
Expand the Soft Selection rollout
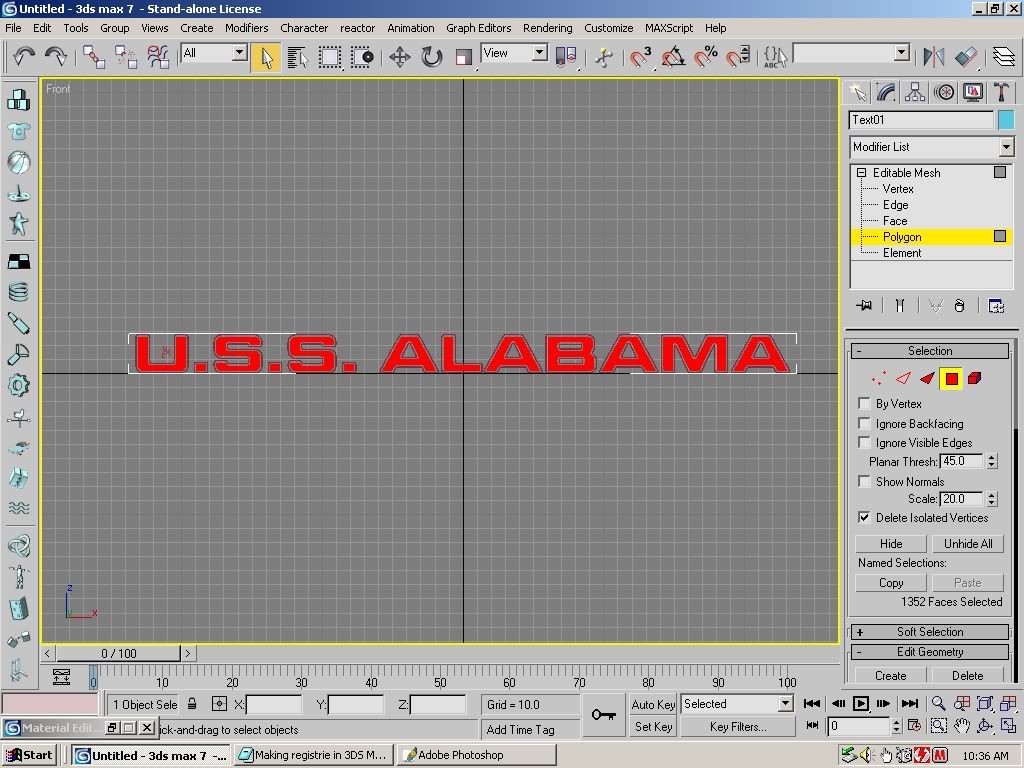[929, 632]
